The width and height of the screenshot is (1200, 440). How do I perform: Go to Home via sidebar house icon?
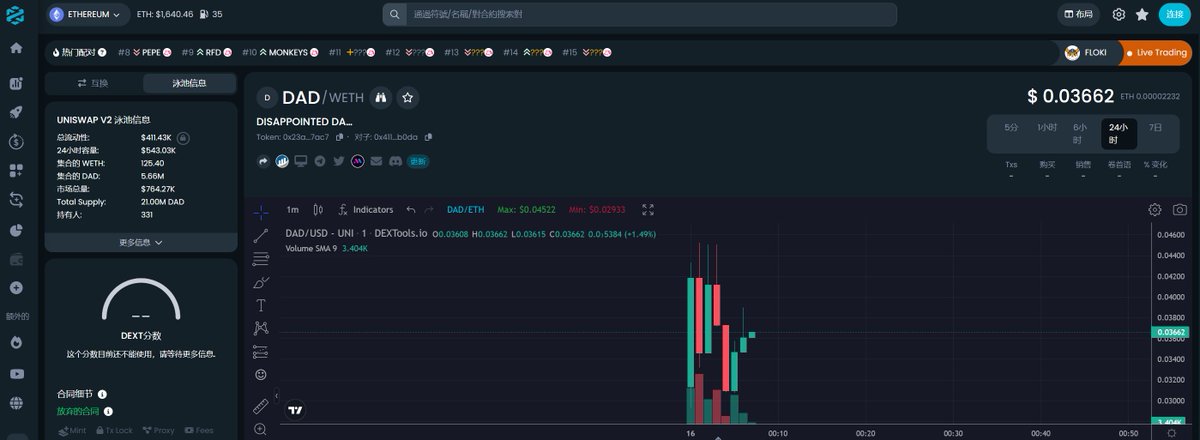16,48
